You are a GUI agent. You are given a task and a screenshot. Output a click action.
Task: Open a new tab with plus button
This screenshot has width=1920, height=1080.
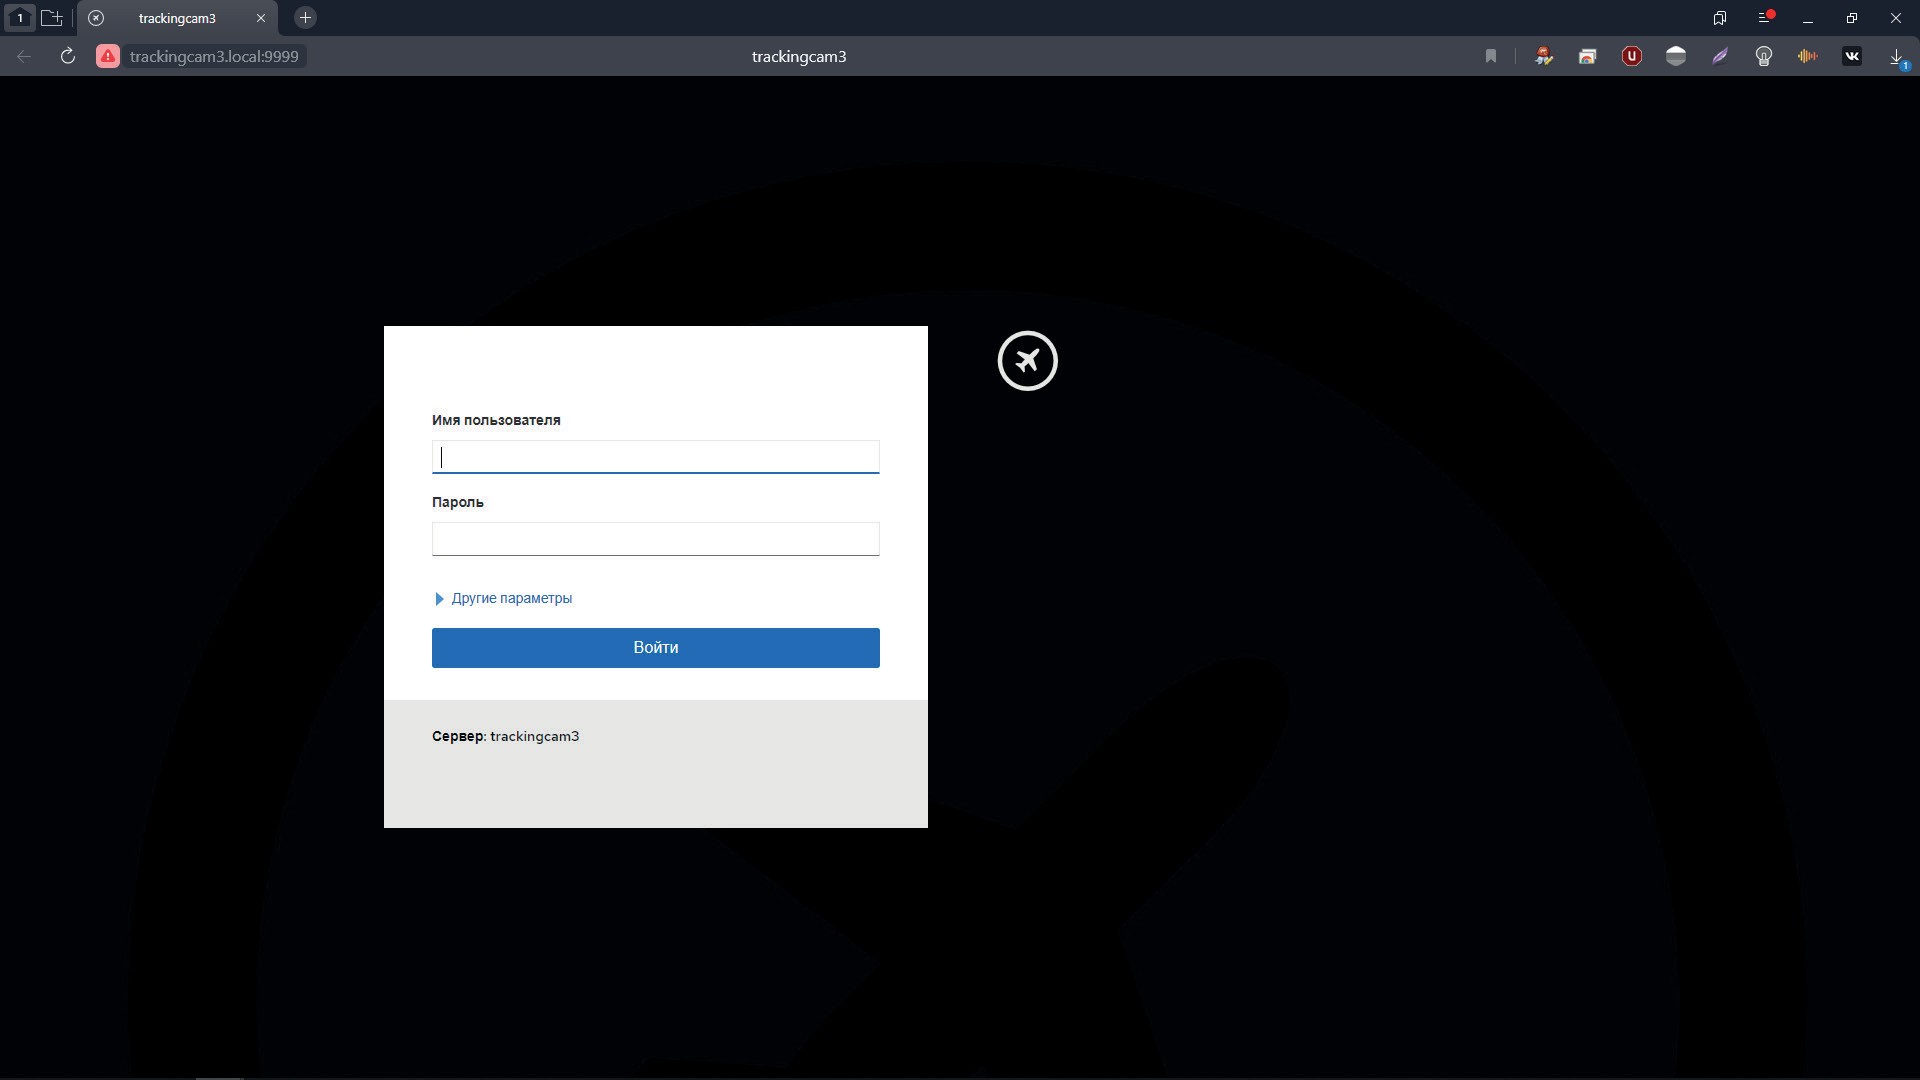pyautogui.click(x=305, y=18)
